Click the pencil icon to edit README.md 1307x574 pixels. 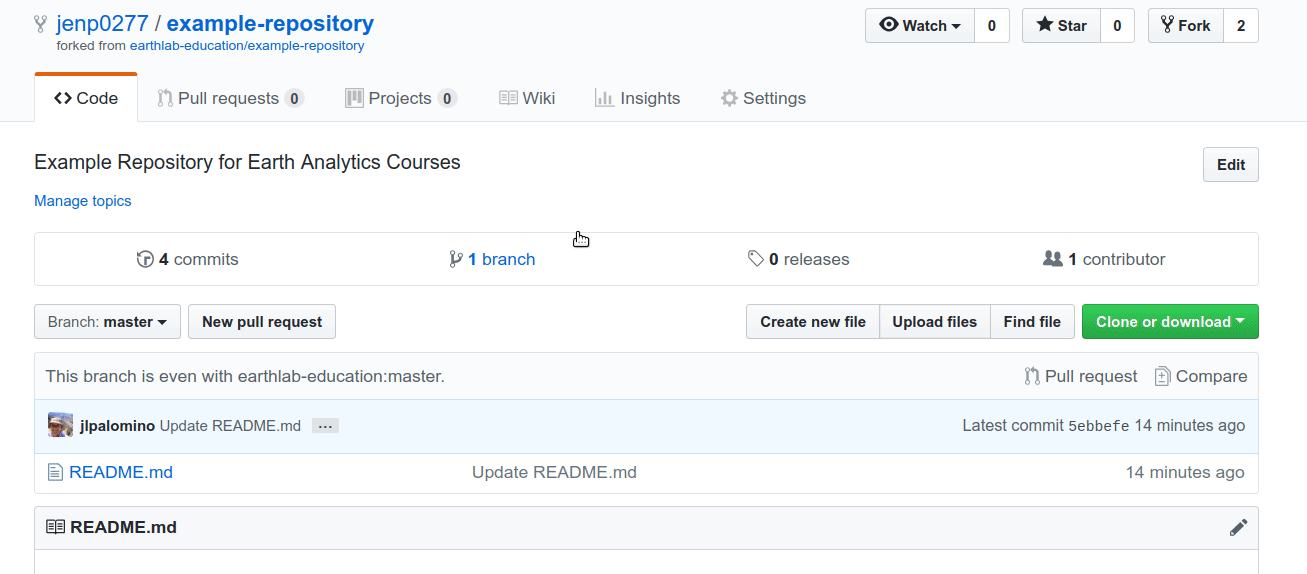point(1238,527)
